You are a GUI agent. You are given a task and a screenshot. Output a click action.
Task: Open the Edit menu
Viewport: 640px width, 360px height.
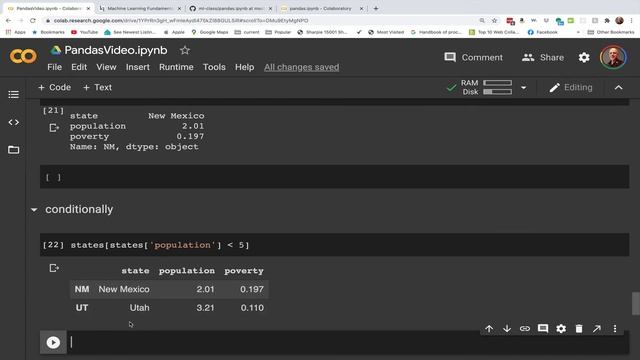click(x=79, y=67)
